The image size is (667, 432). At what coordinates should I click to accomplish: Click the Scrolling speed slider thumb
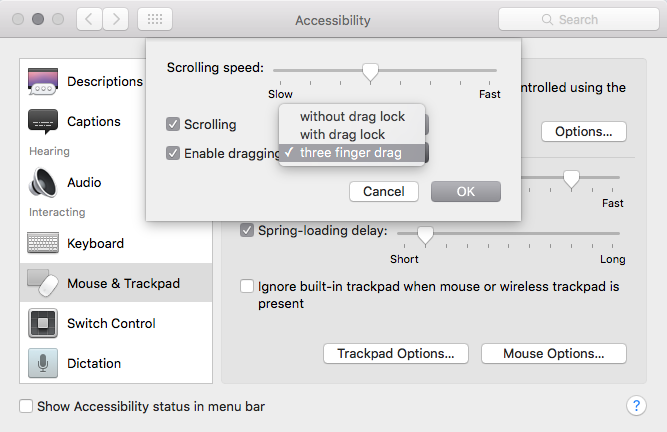(370, 71)
